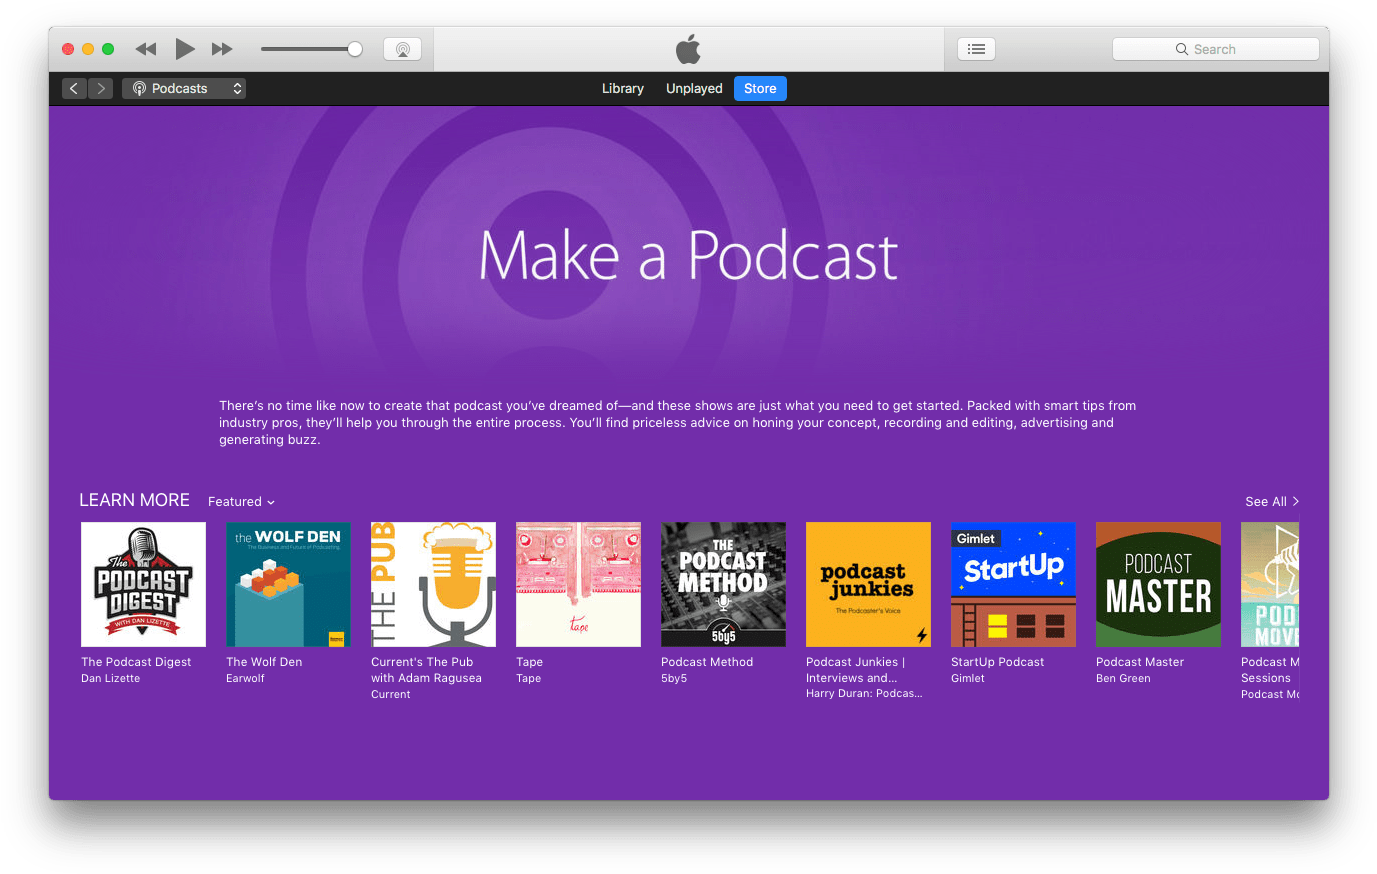Switch to the Library tab
Viewport: 1377px width, 874px height.
[623, 88]
